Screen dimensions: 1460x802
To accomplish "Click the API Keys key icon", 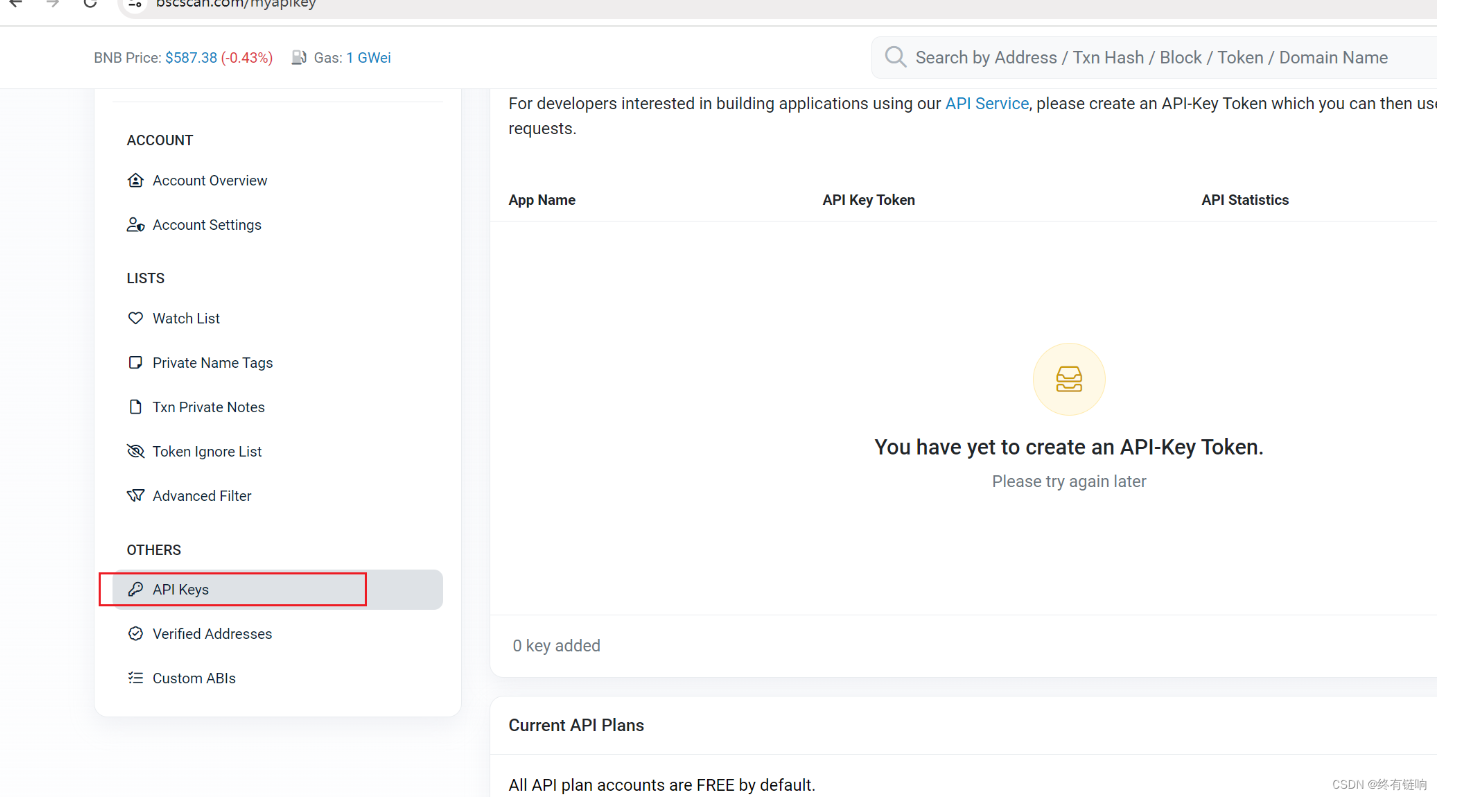I will pyautogui.click(x=136, y=590).
